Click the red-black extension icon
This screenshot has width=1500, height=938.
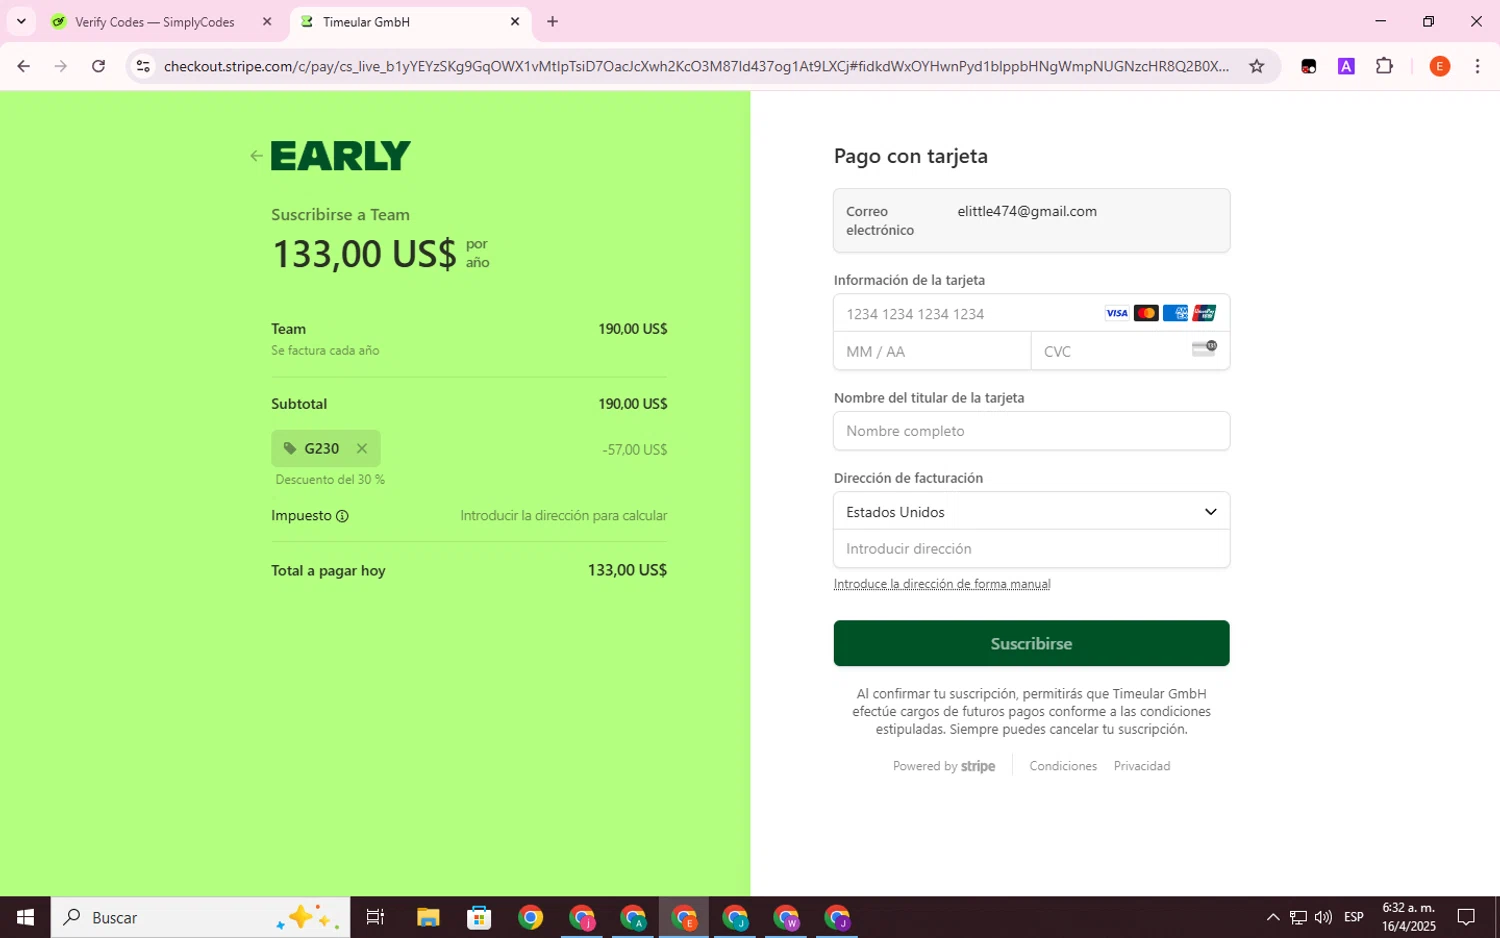[1308, 66]
